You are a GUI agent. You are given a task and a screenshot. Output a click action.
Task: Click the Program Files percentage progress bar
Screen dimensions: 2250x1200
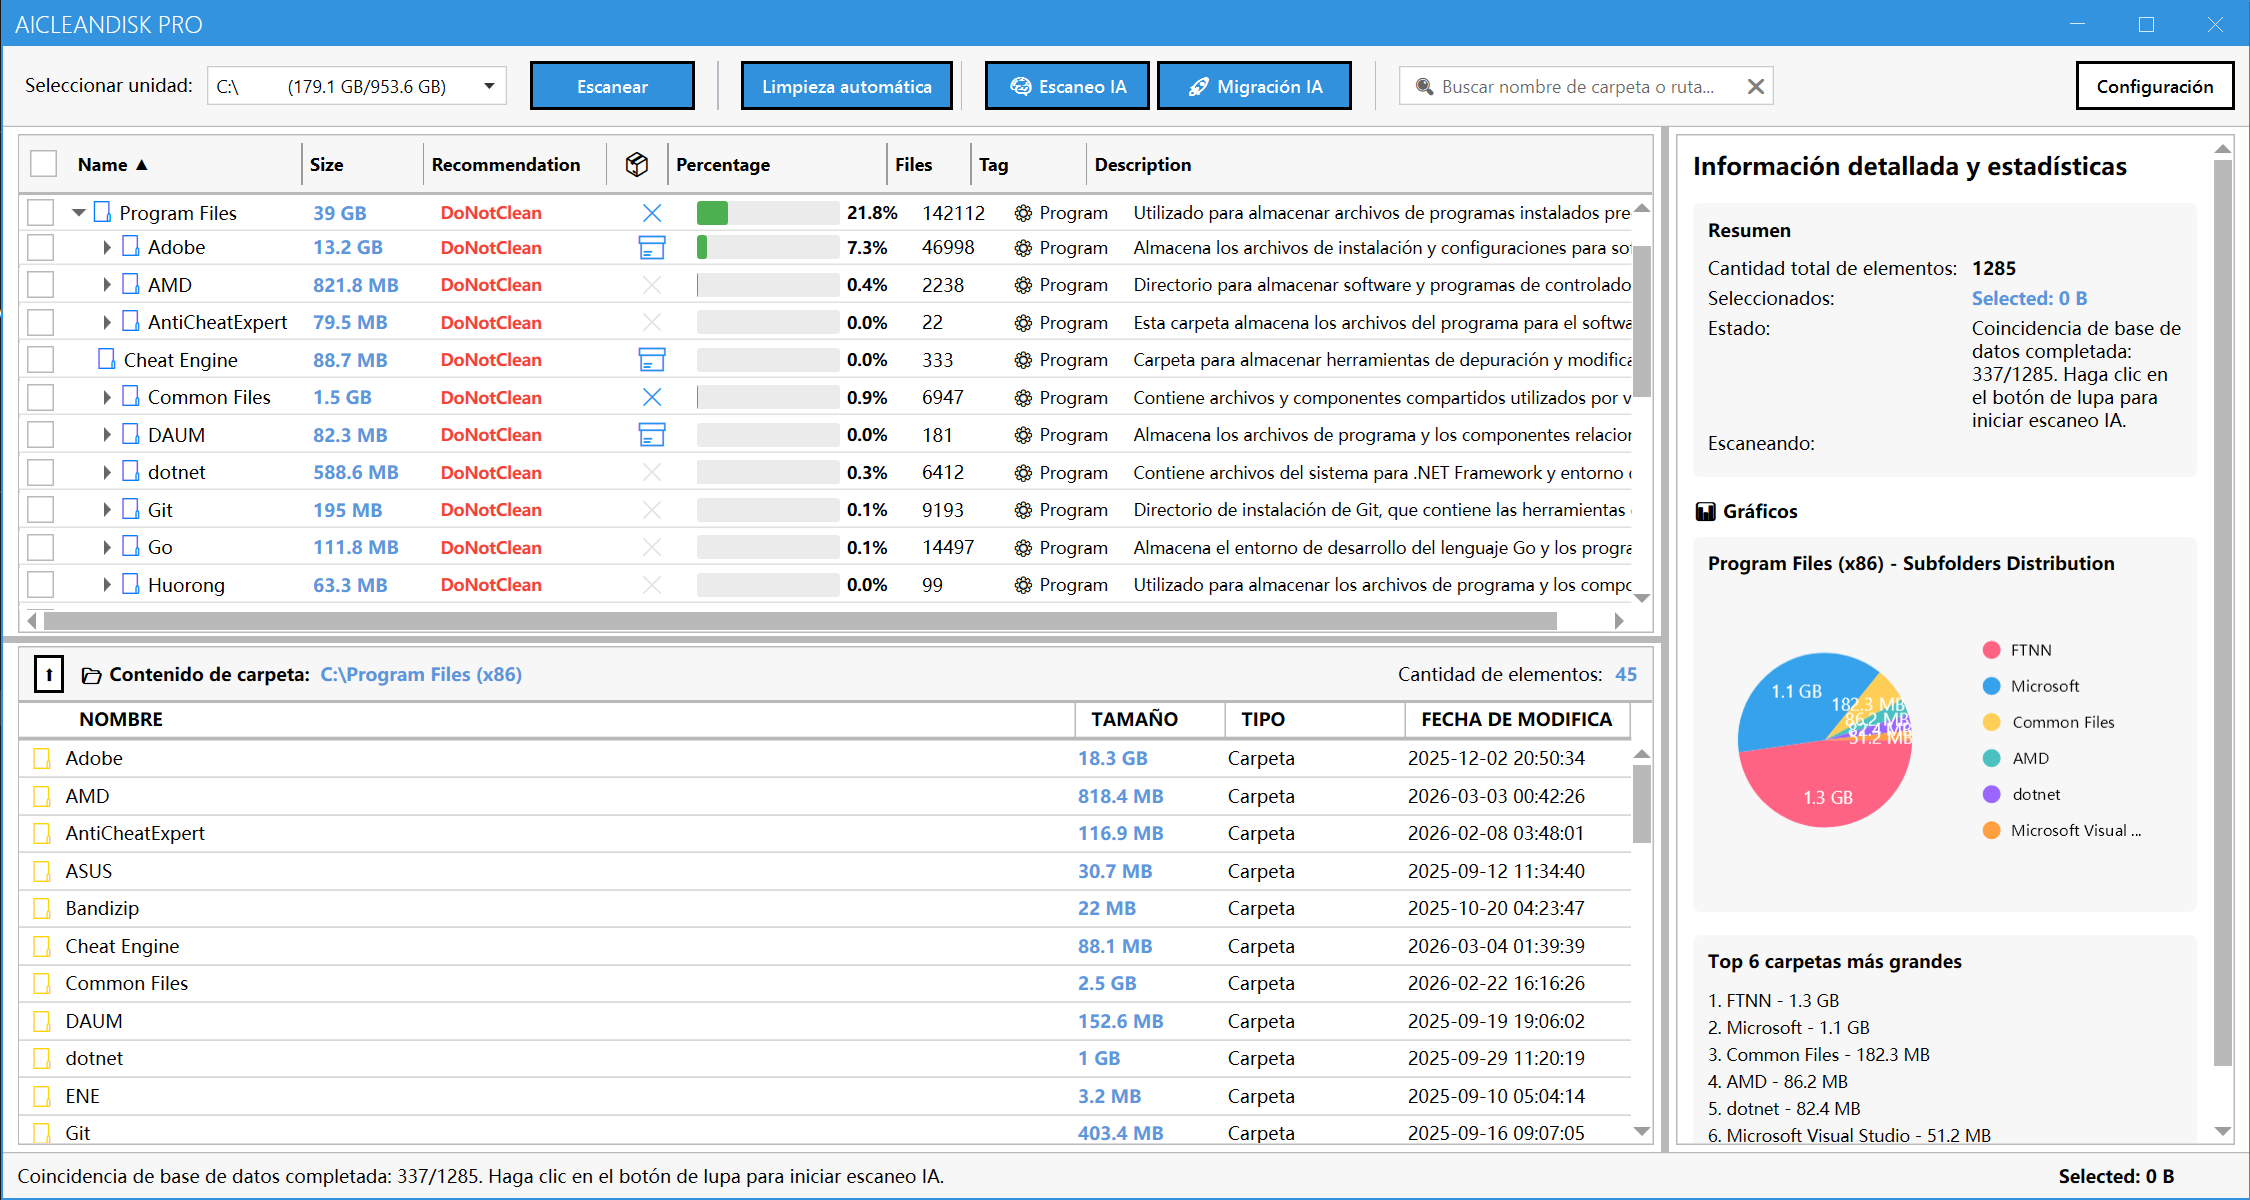(767, 212)
